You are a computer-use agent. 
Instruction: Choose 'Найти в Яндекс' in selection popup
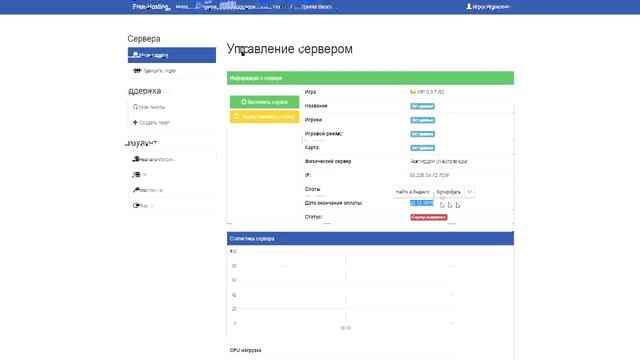click(412, 192)
